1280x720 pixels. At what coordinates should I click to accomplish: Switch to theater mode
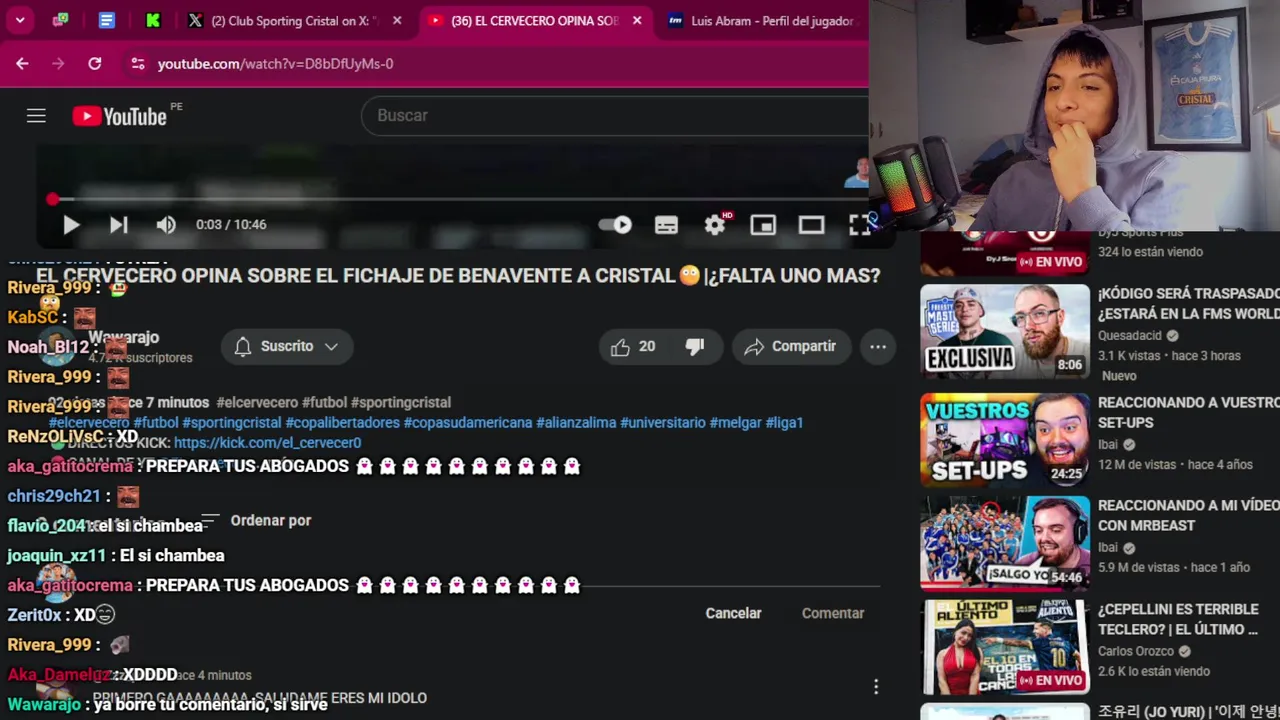[811, 225]
